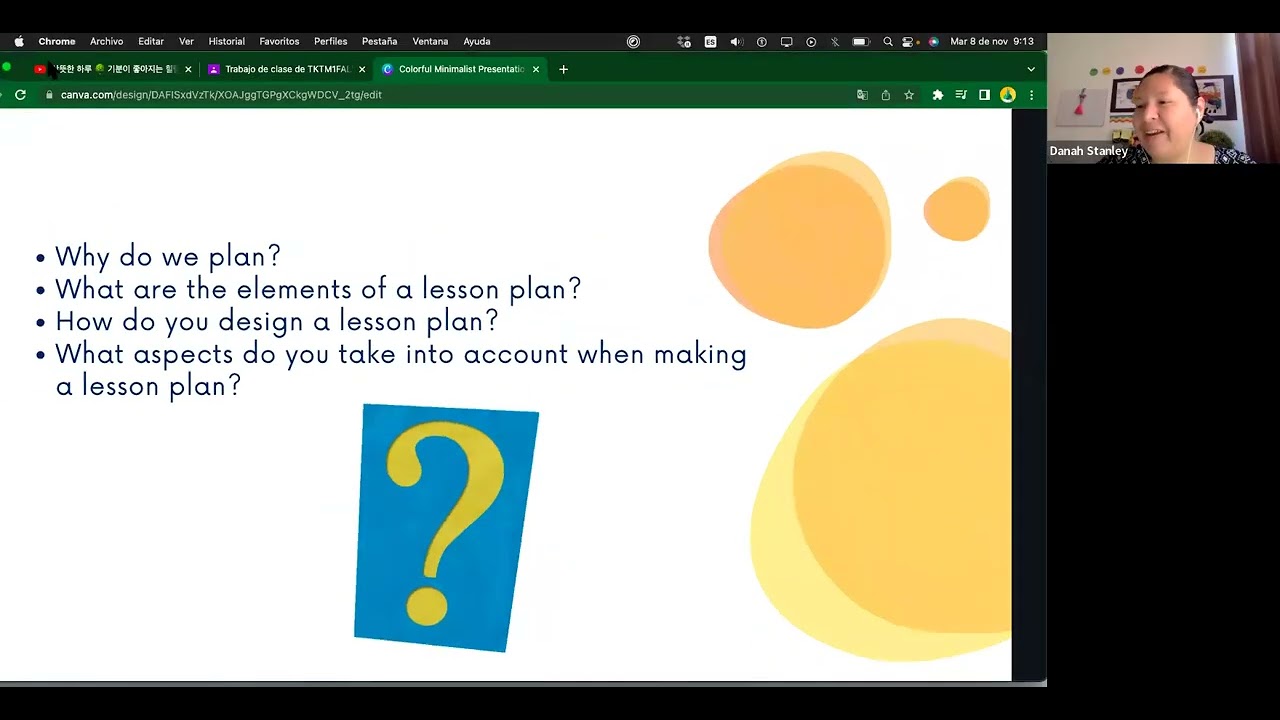Image resolution: width=1280 pixels, height=720 pixels.
Task: Open the Editar menu
Action: (x=151, y=41)
